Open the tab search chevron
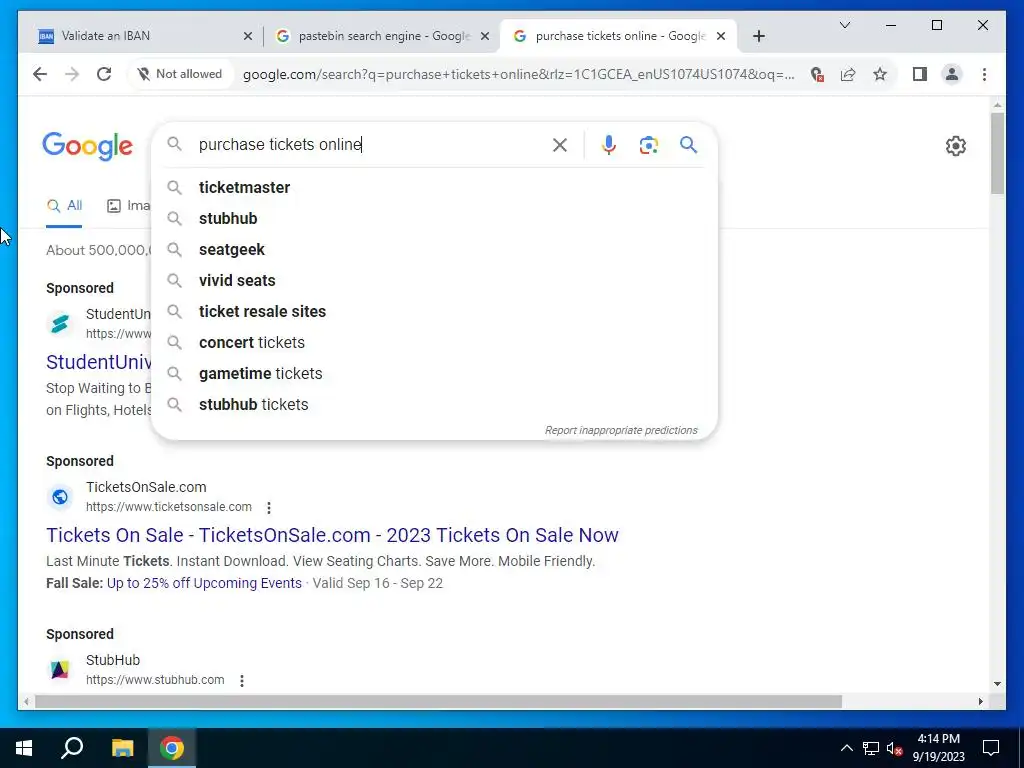 844,25
